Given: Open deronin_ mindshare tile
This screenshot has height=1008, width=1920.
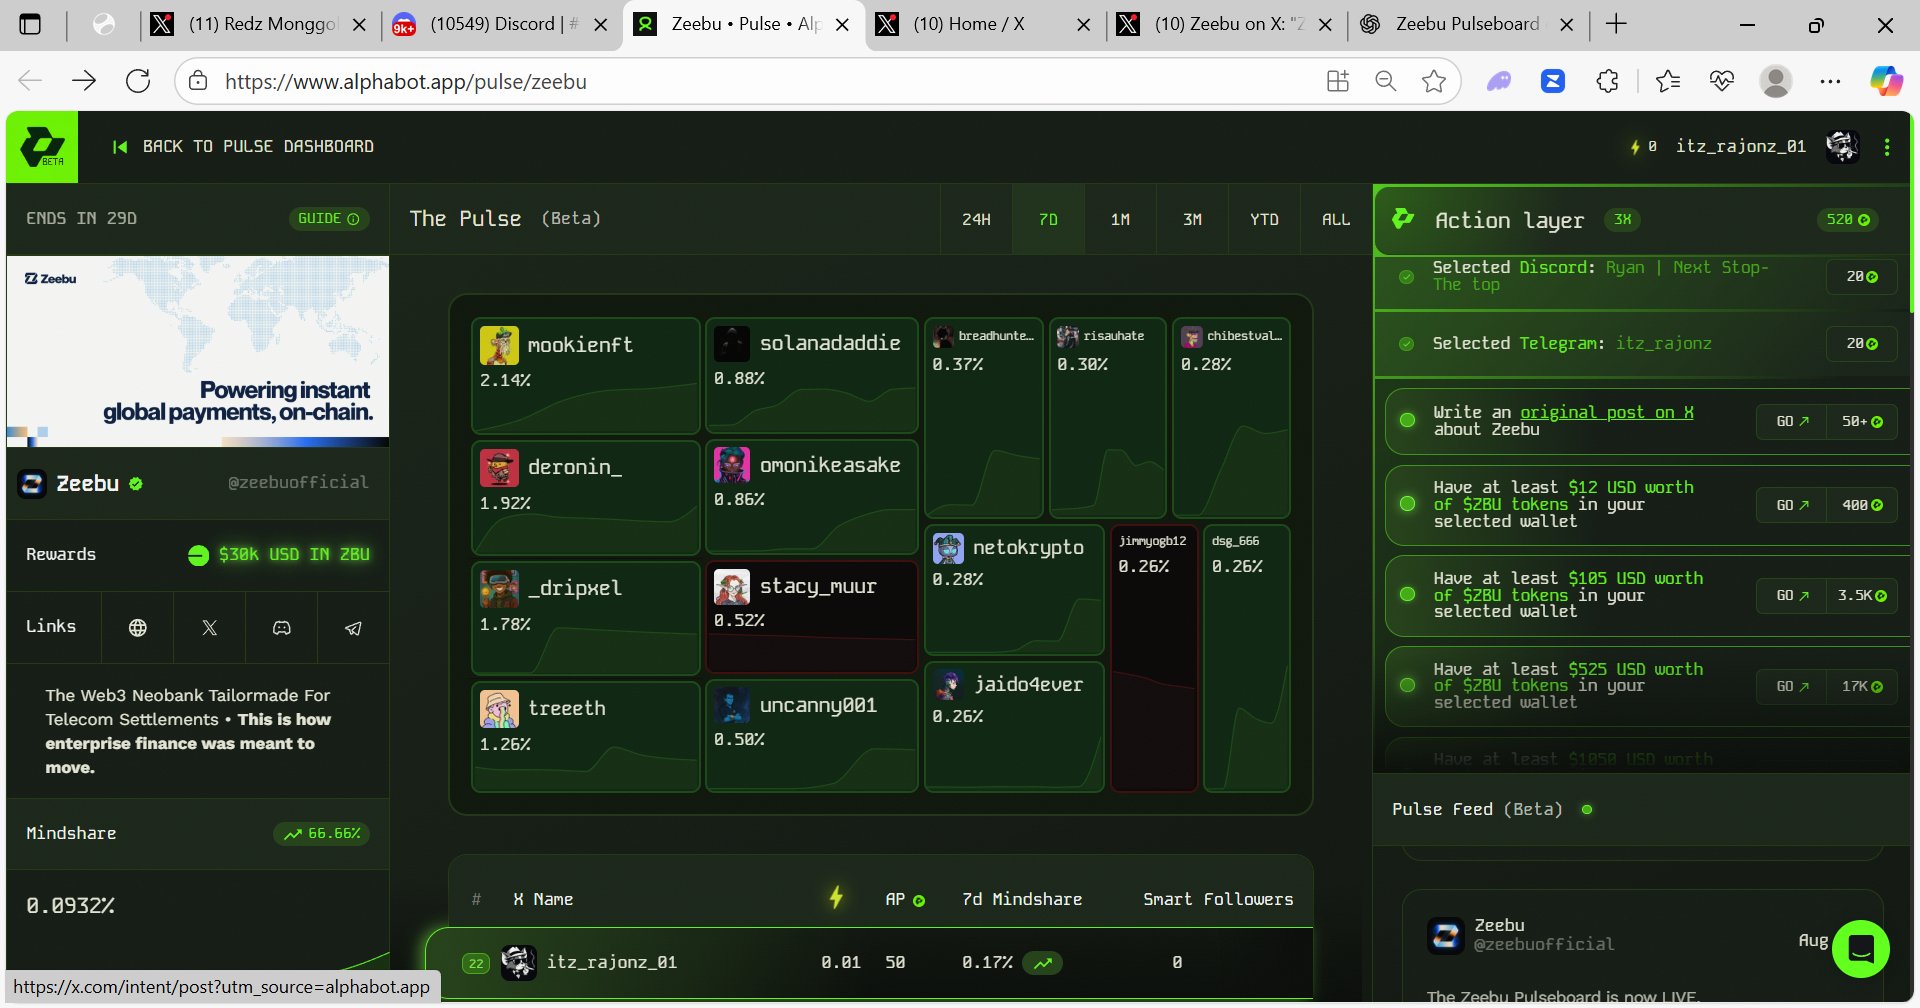Looking at the screenshot, I should click(x=586, y=498).
